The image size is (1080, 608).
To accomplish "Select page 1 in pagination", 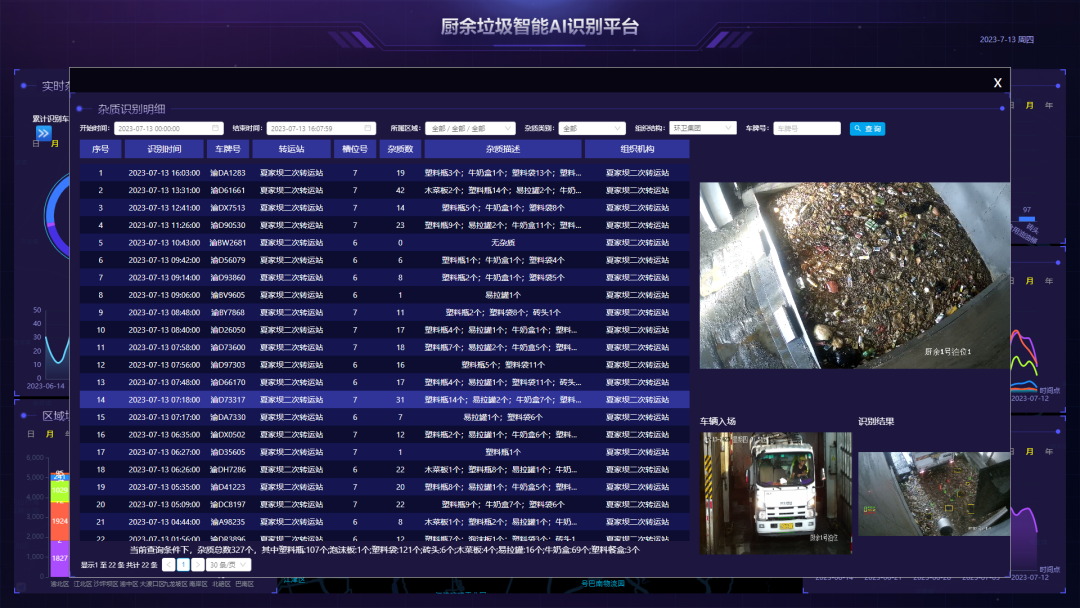I will pyautogui.click(x=183, y=565).
